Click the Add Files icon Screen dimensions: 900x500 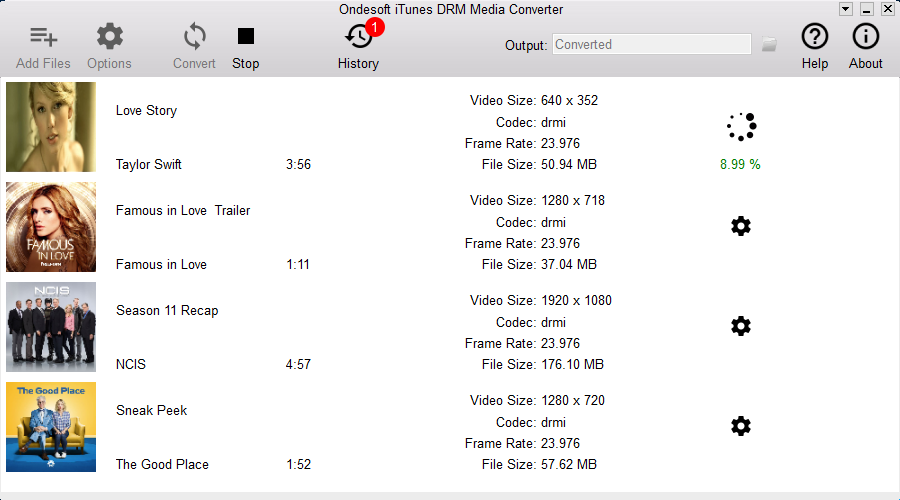click(43, 38)
